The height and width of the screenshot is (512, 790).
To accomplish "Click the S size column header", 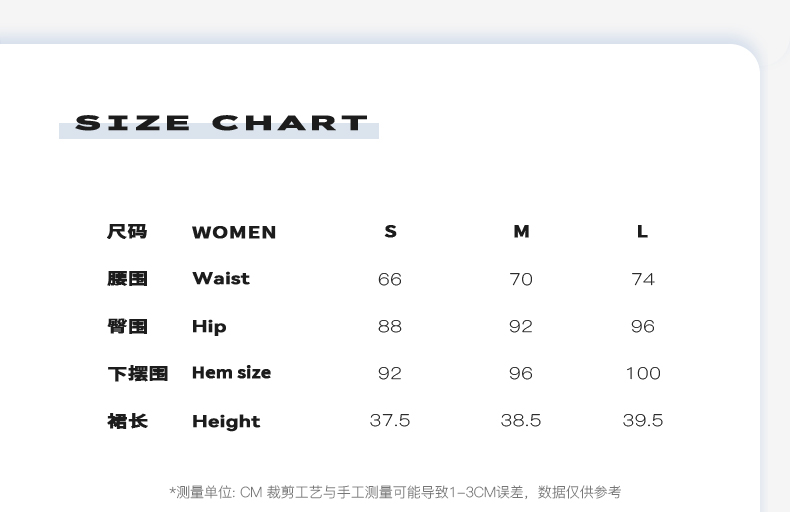I will click(390, 231).
